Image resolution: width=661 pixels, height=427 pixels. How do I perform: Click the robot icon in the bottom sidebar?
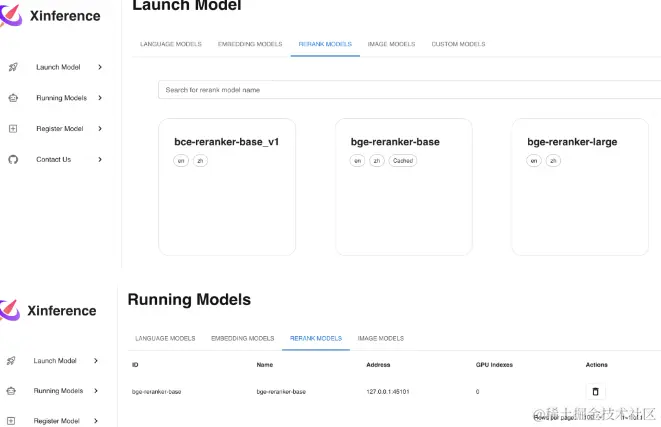(x=11, y=391)
